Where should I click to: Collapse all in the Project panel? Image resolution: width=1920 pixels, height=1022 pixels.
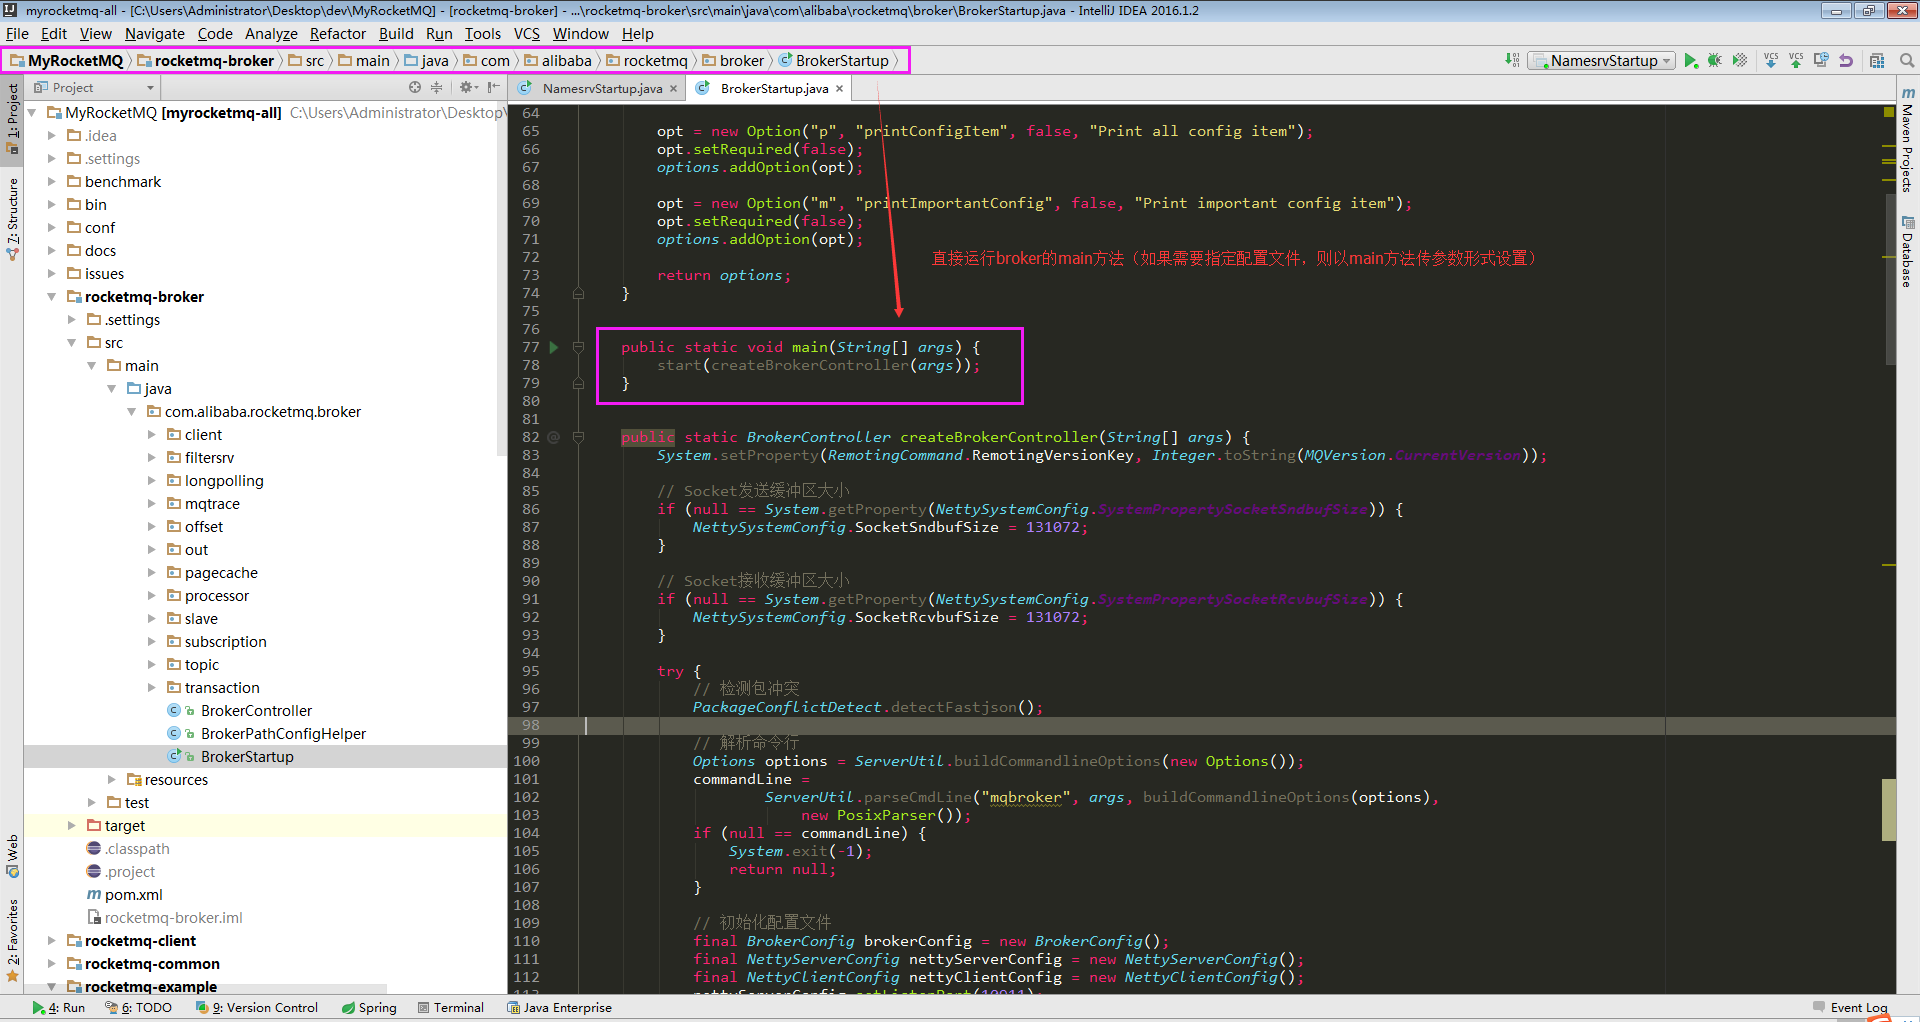coord(436,88)
